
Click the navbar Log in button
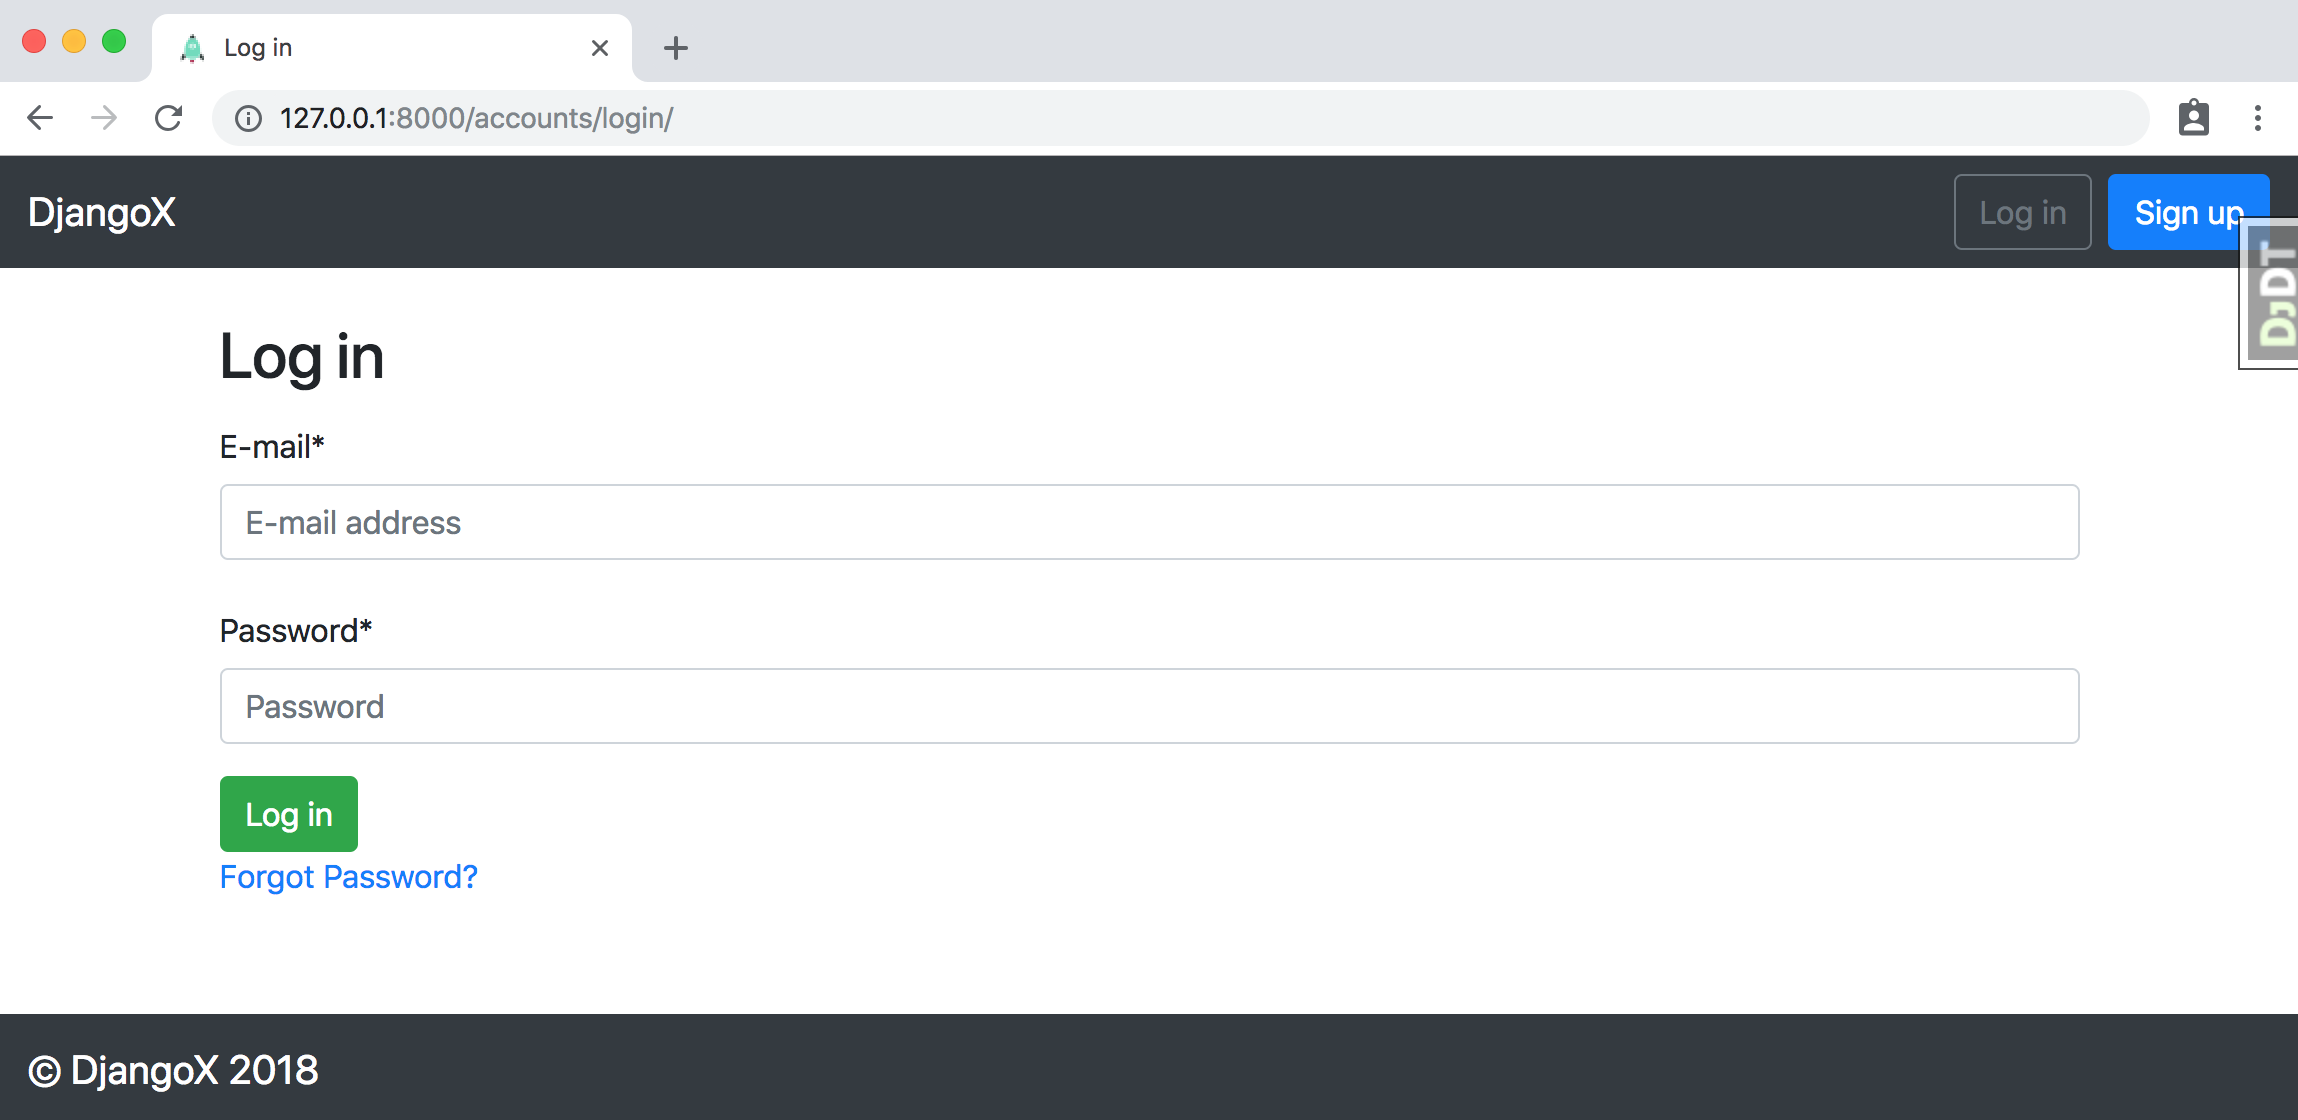pos(2022,212)
